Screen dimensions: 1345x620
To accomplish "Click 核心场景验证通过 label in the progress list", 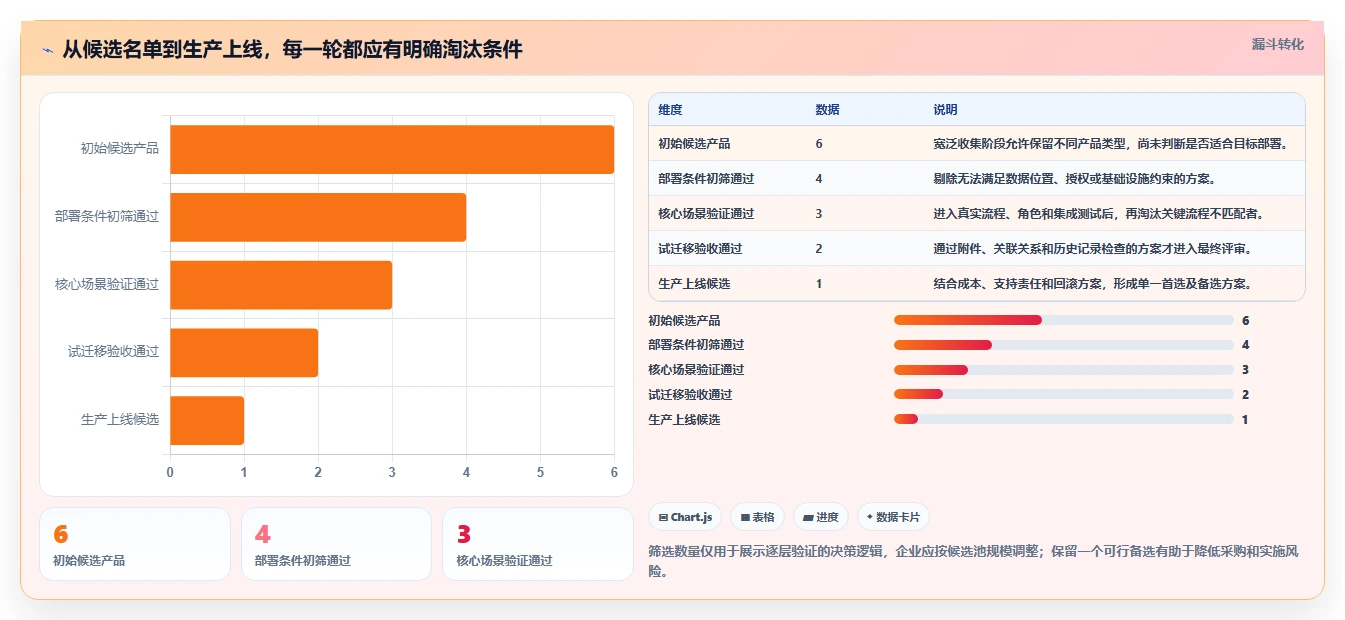I will pos(696,370).
